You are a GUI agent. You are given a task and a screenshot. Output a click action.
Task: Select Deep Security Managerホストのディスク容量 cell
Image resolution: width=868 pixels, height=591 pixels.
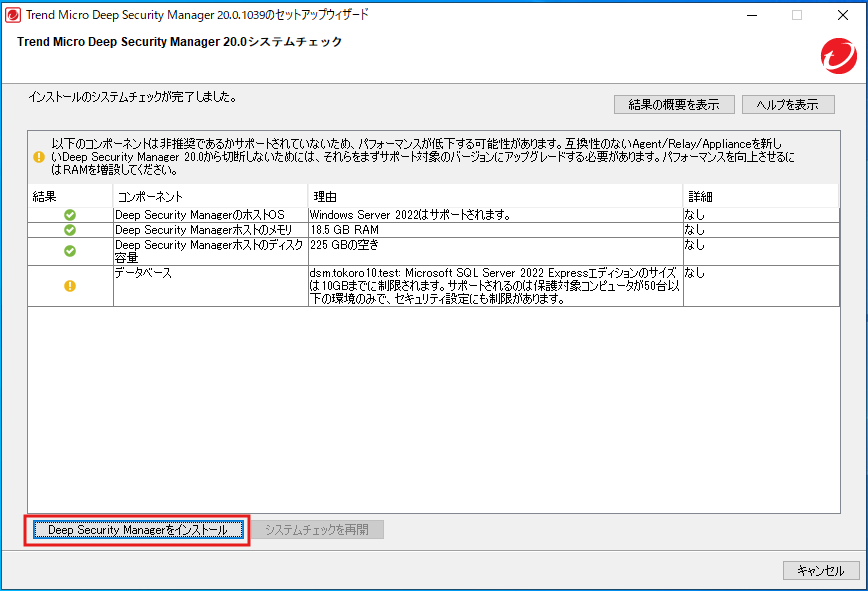pyautogui.click(x=210, y=251)
